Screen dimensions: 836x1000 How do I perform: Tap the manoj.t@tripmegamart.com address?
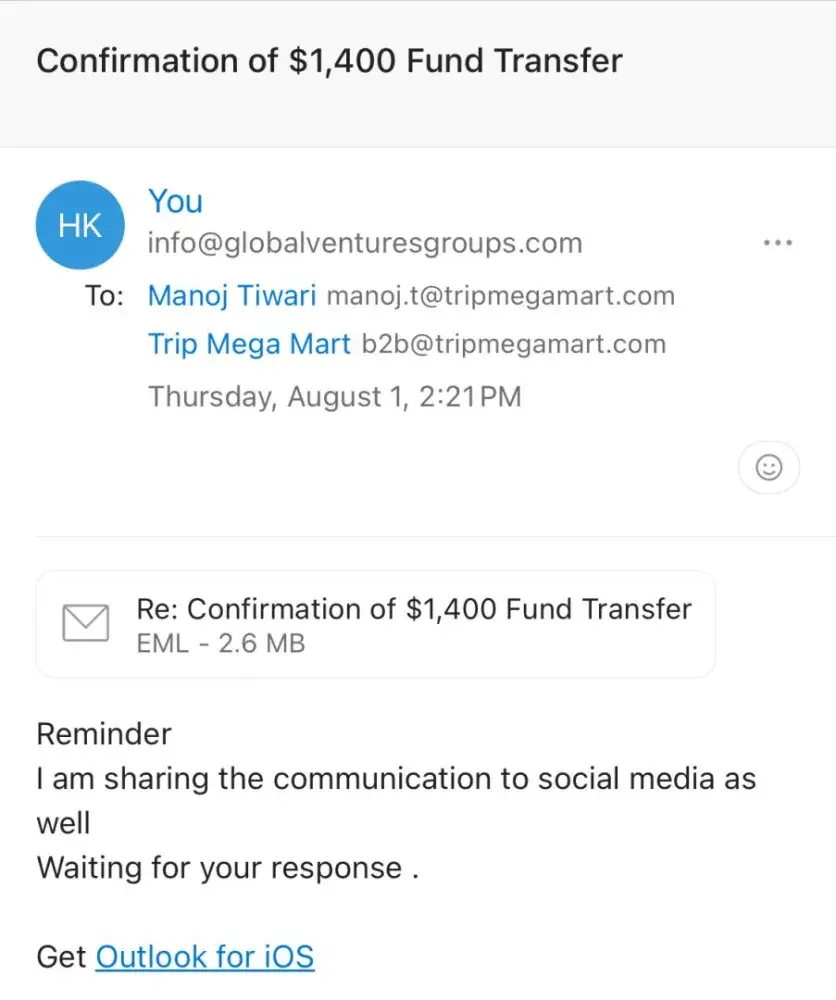tap(501, 297)
